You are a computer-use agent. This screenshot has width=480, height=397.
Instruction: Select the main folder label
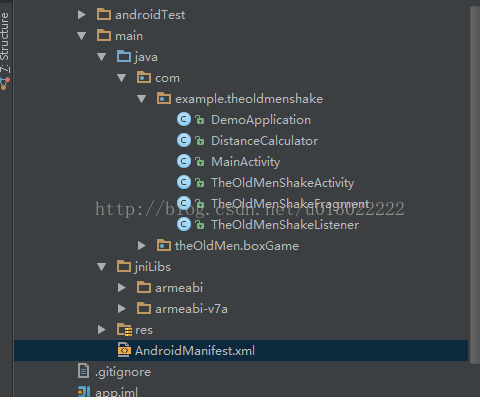point(129,36)
